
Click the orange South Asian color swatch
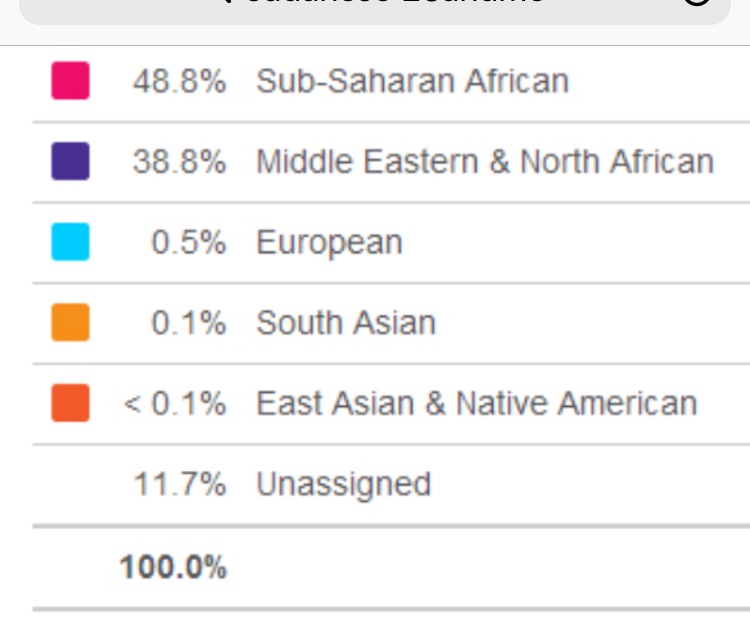(70, 323)
